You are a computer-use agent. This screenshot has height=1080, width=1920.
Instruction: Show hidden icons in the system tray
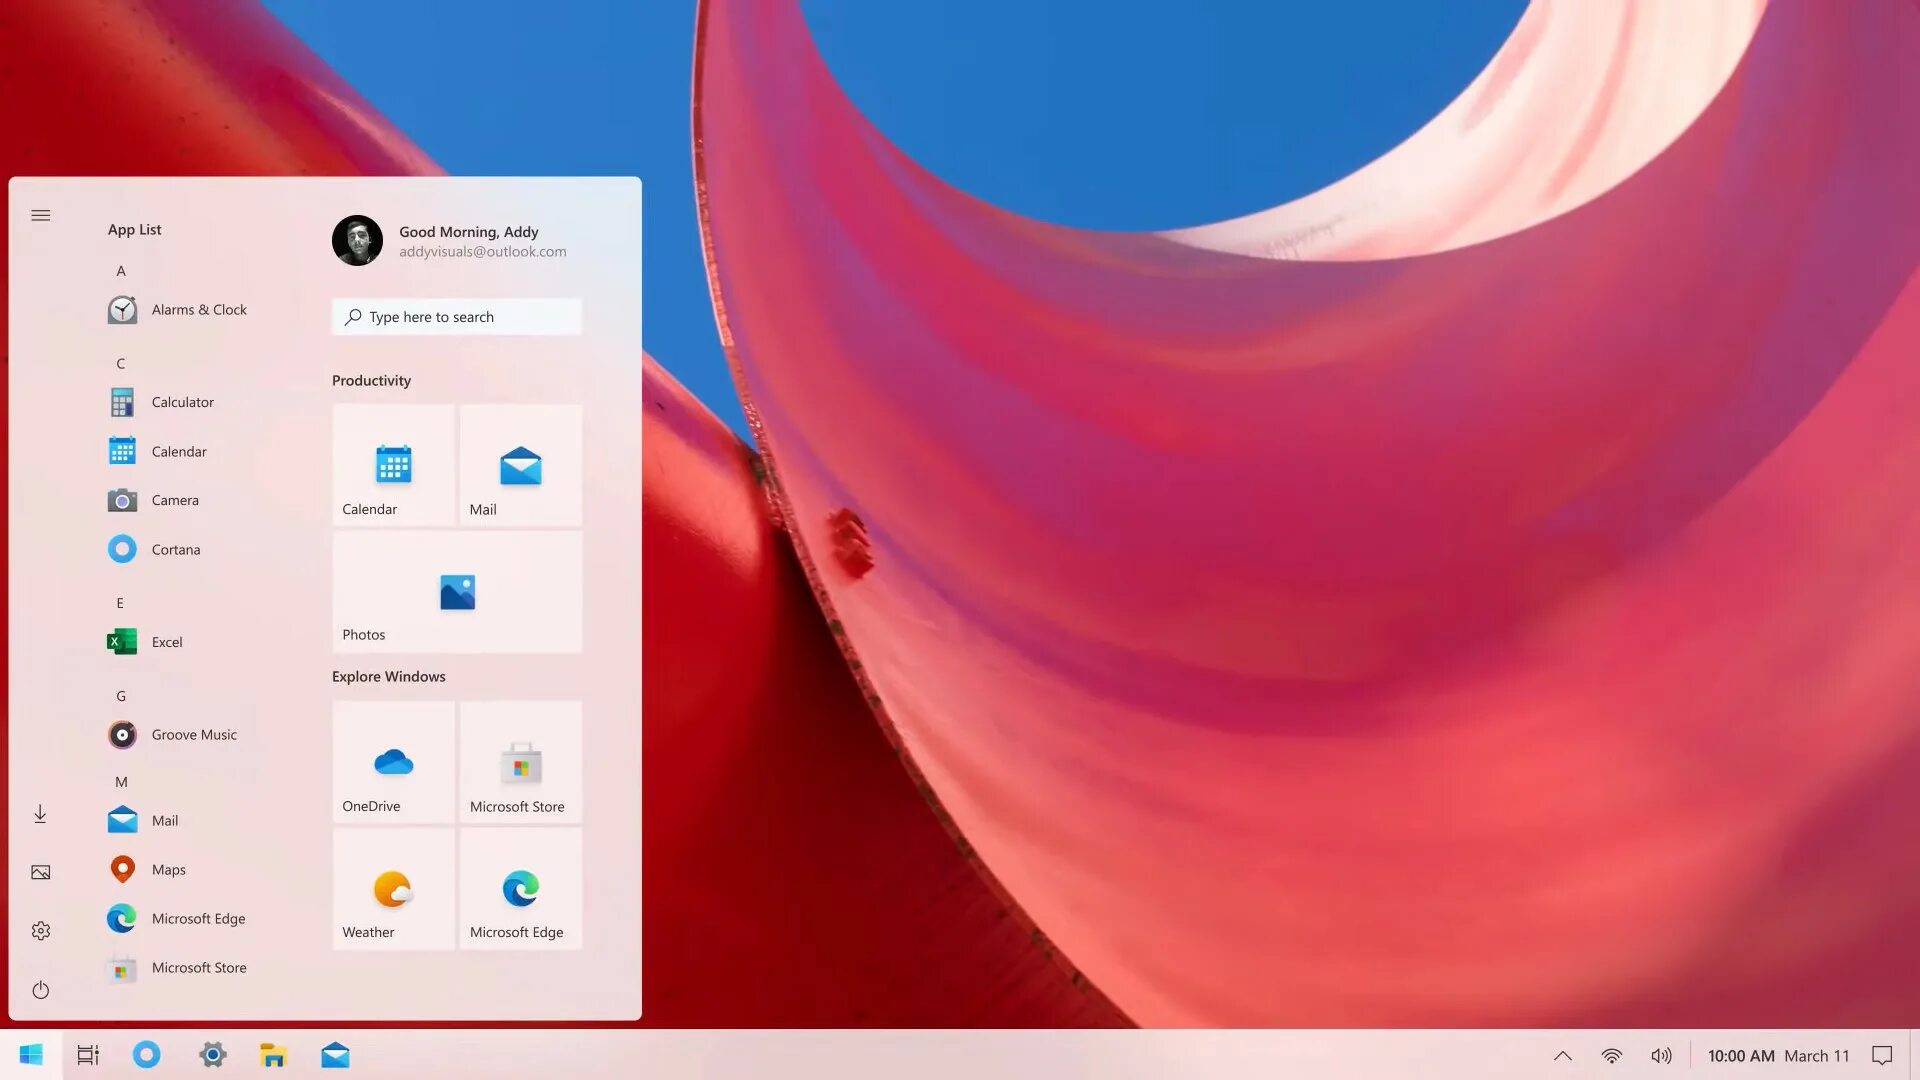(1563, 1056)
